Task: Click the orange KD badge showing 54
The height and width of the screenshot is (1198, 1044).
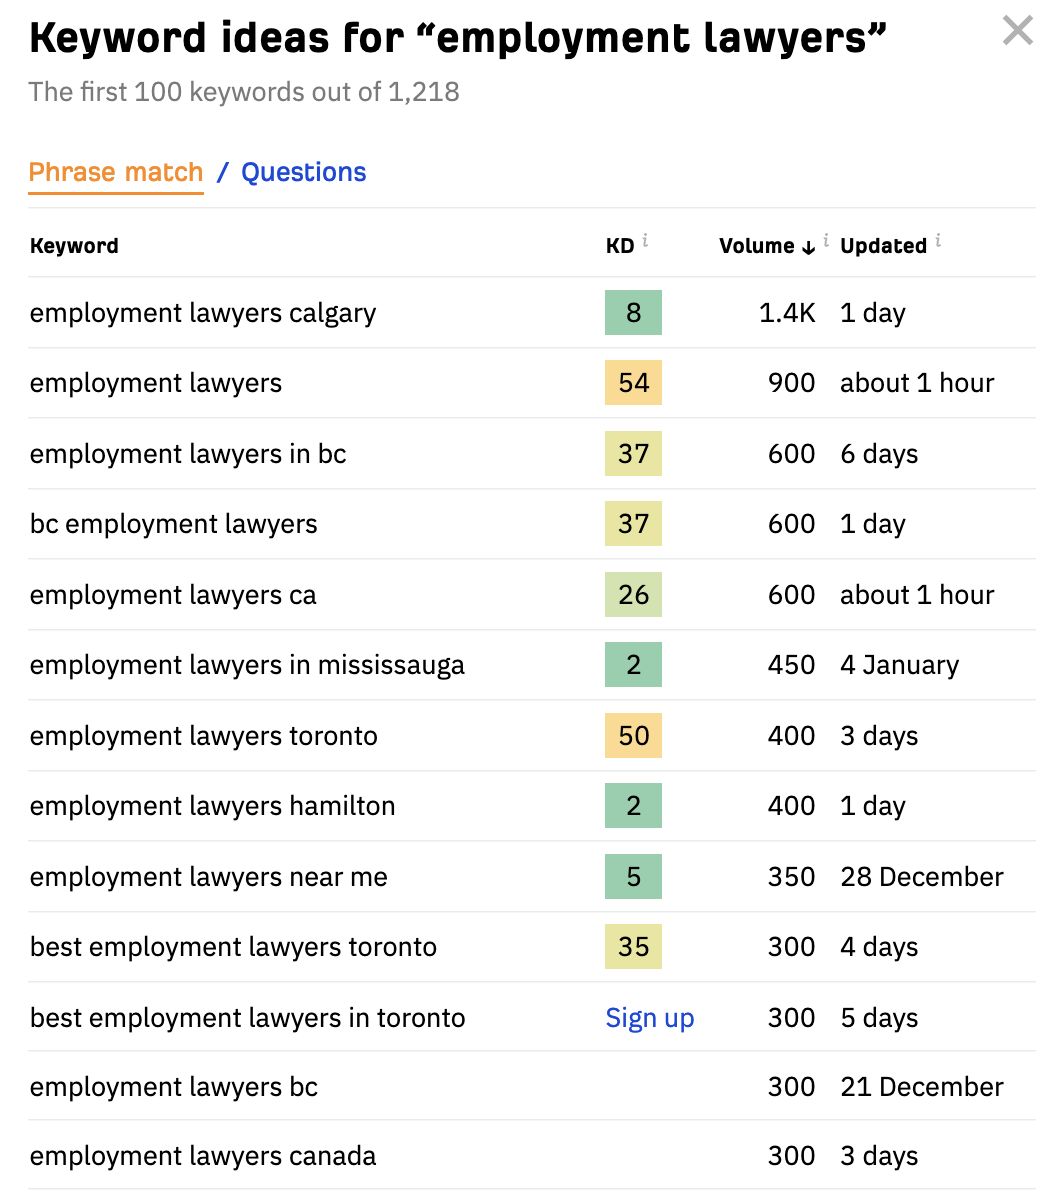Action: point(633,383)
